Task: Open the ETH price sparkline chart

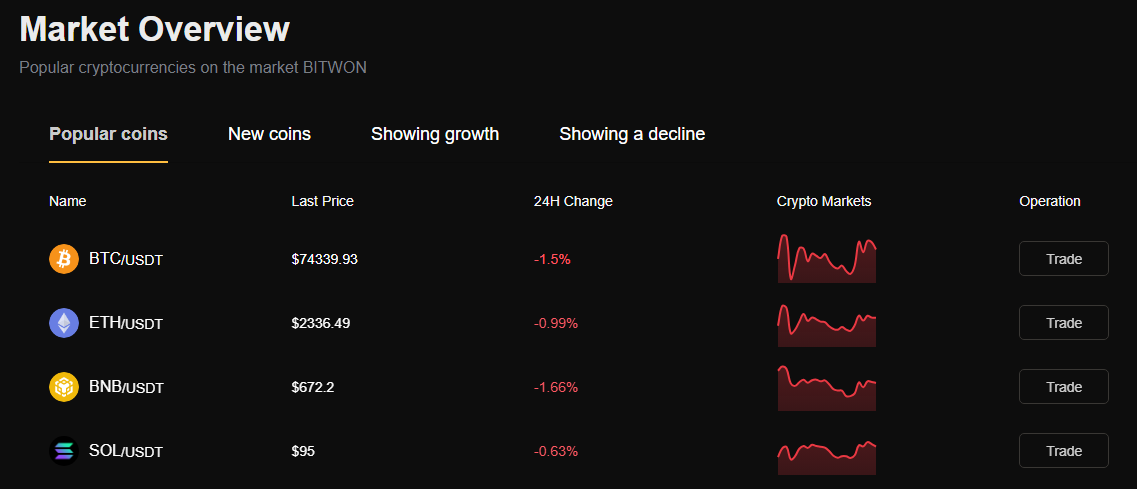Action: coord(826,324)
